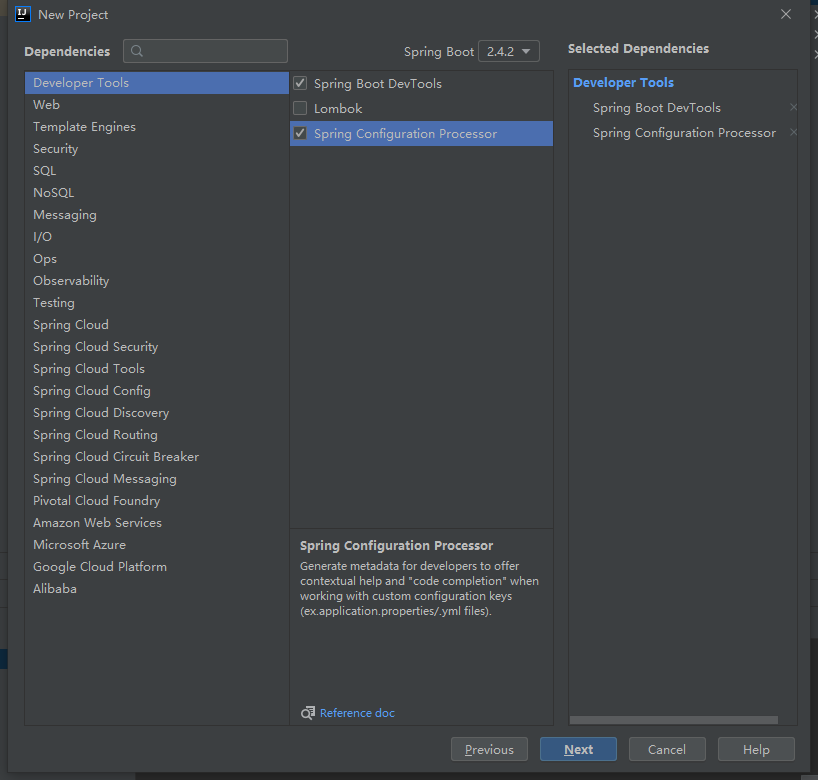Click Spring Configuration Processor in Selected Dependencies
The height and width of the screenshot is (780, 818).
coord(684,133)
